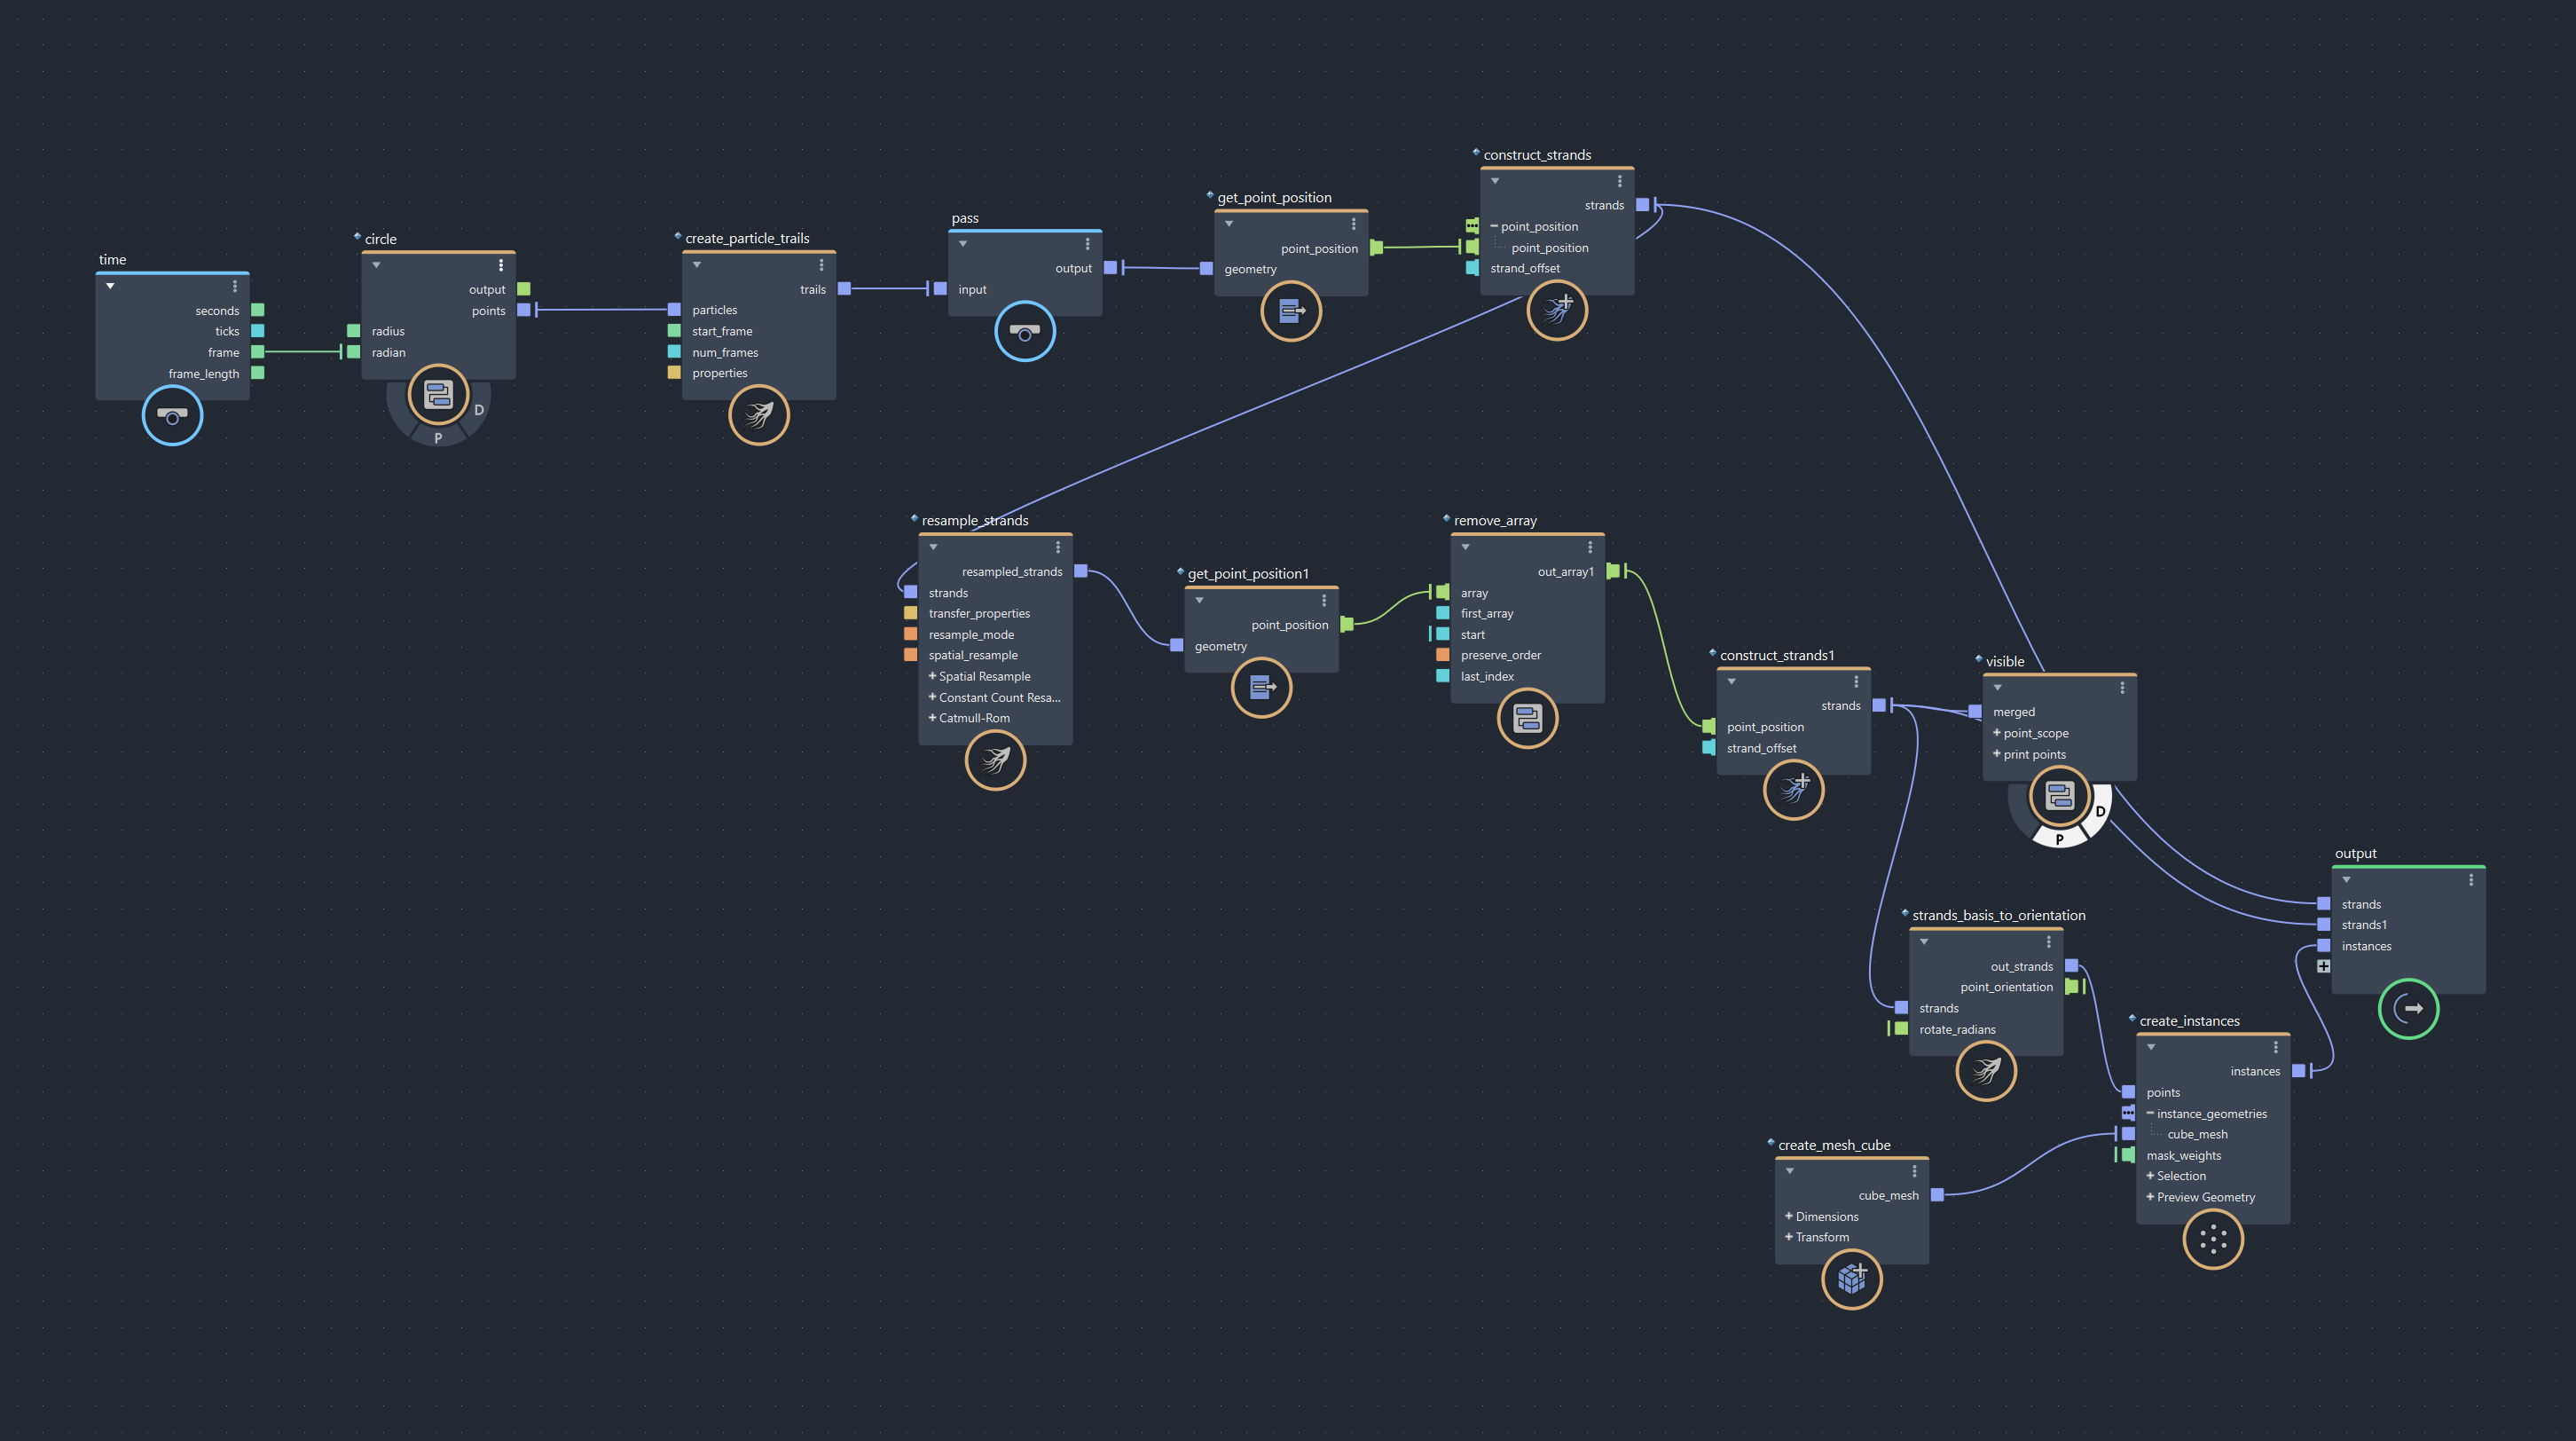The width and height of the screenshot is (2576, 1441).
Task: Click the circle node compound icon
Action: 438,395
